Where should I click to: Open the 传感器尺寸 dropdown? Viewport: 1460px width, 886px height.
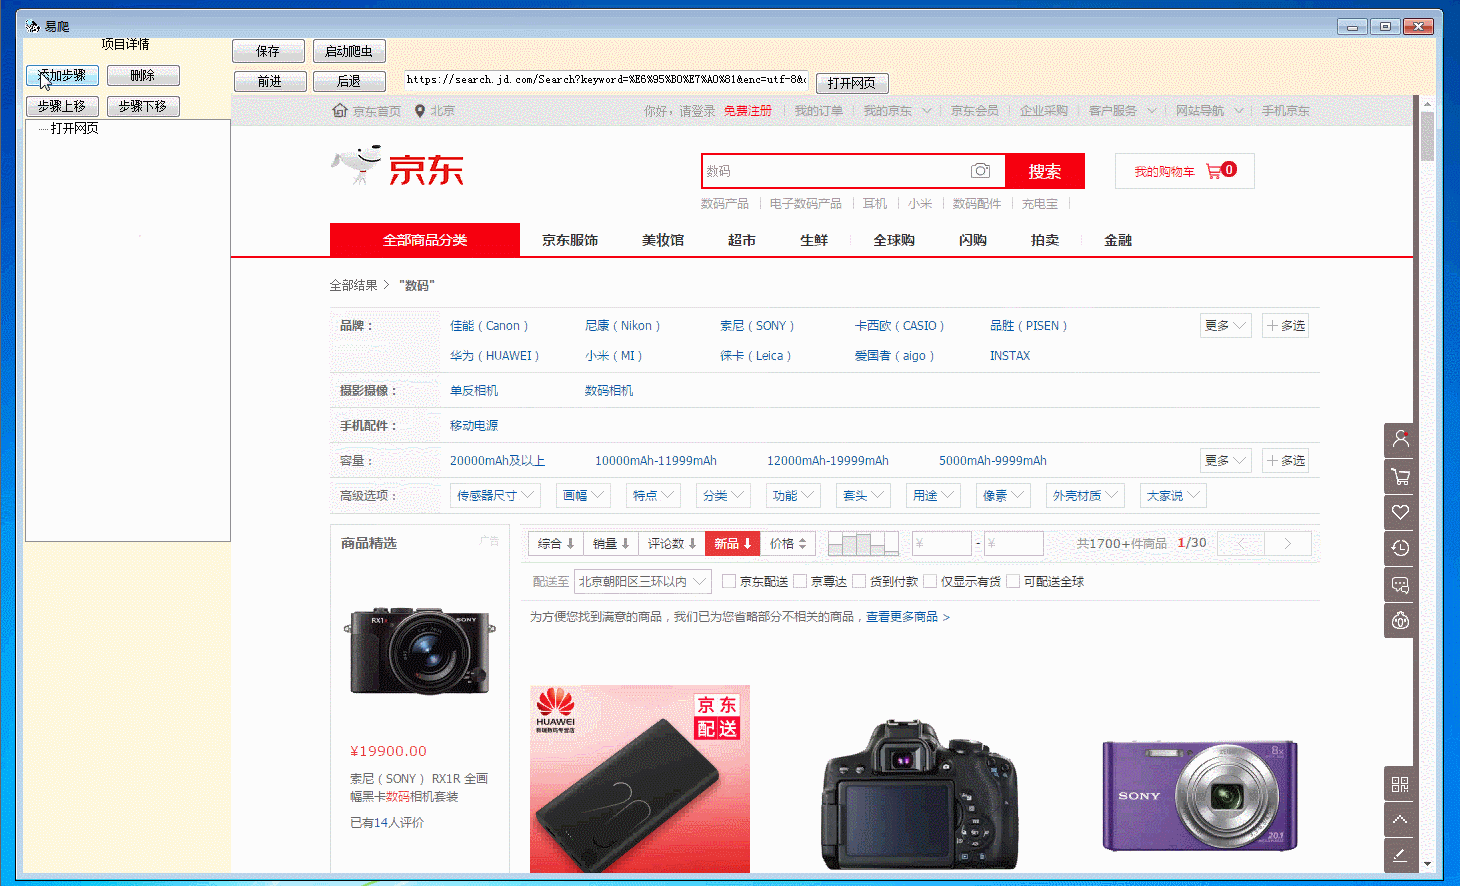495,495
